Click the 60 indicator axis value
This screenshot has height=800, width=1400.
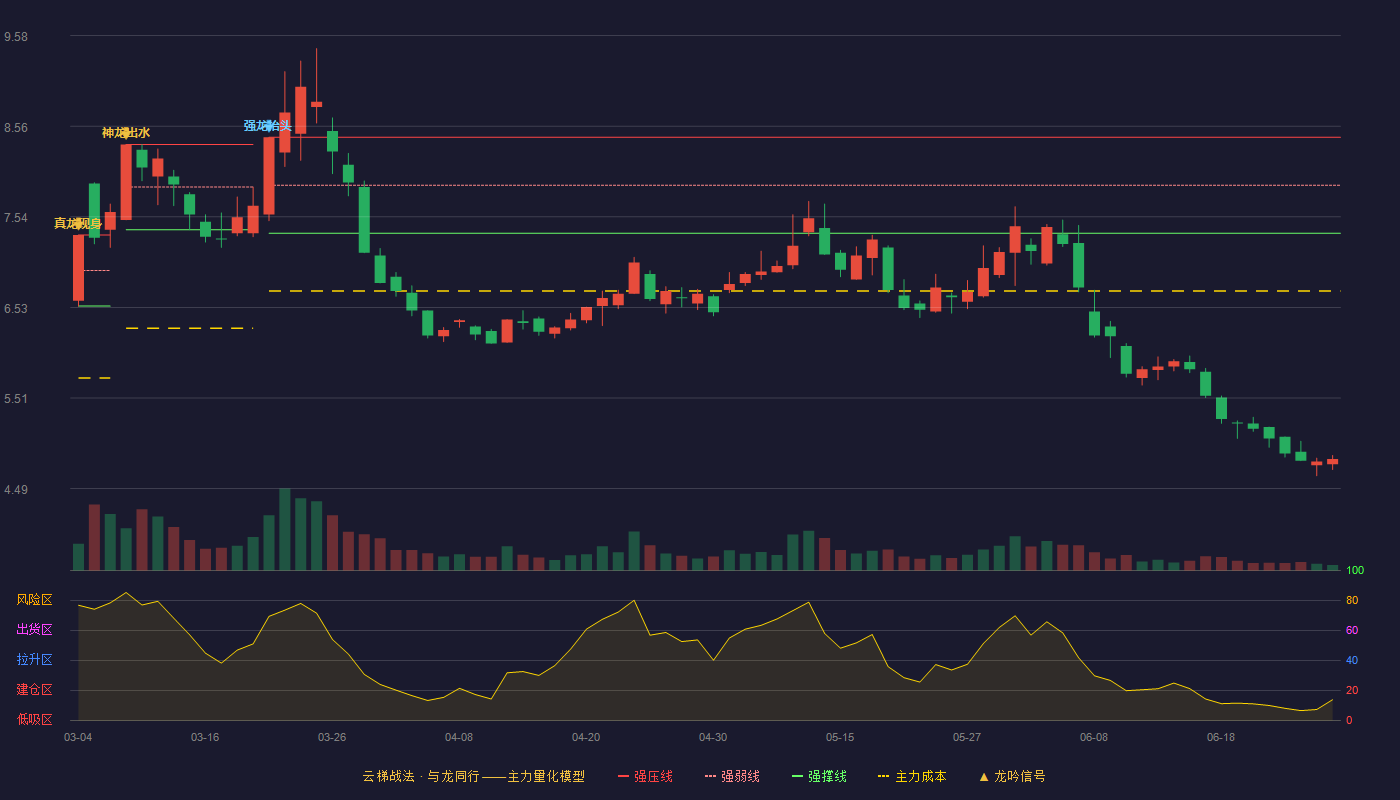1352,631
